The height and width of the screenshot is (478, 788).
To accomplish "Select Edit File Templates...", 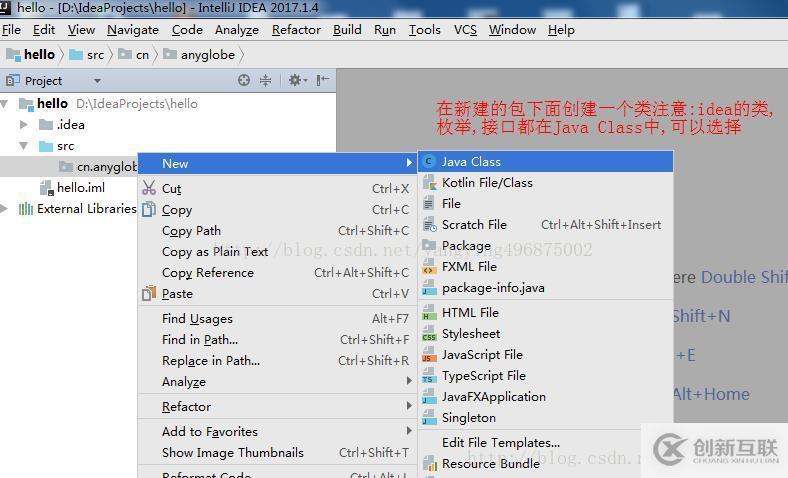I will coord(545,443).
